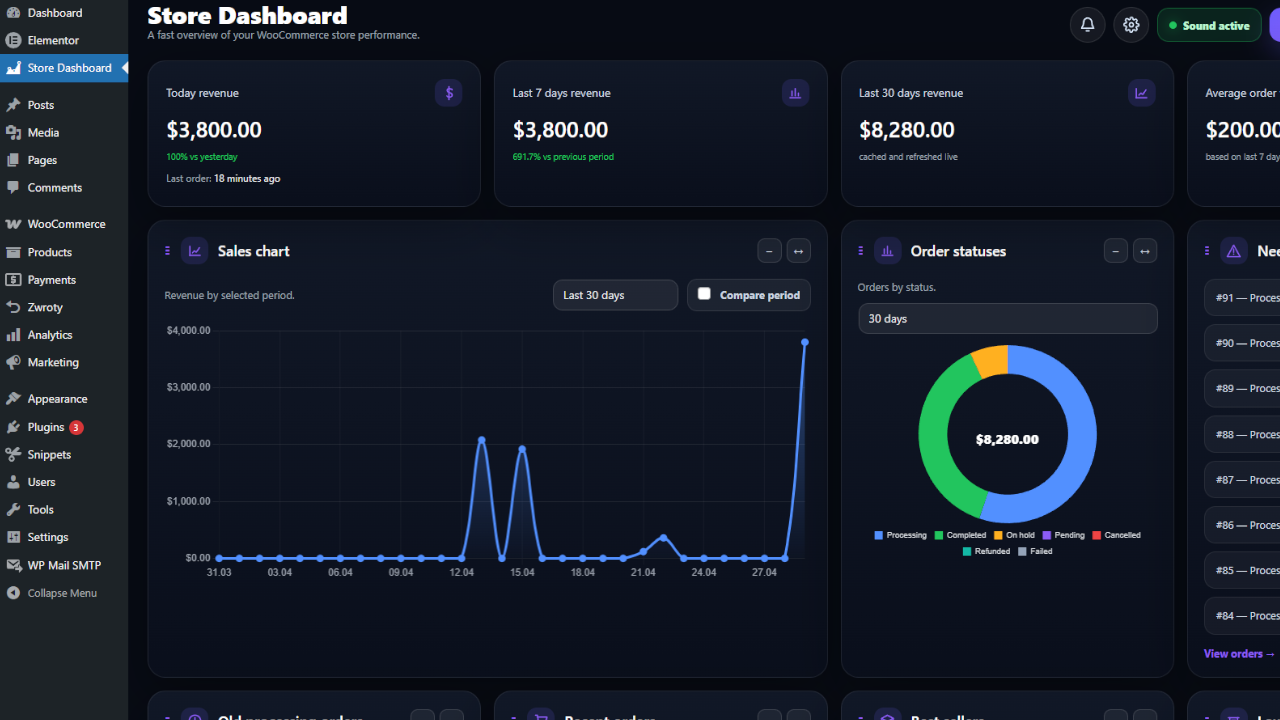Click the dollar icon on Today revenue card
1280x720 pixels.
coord(448,93)
